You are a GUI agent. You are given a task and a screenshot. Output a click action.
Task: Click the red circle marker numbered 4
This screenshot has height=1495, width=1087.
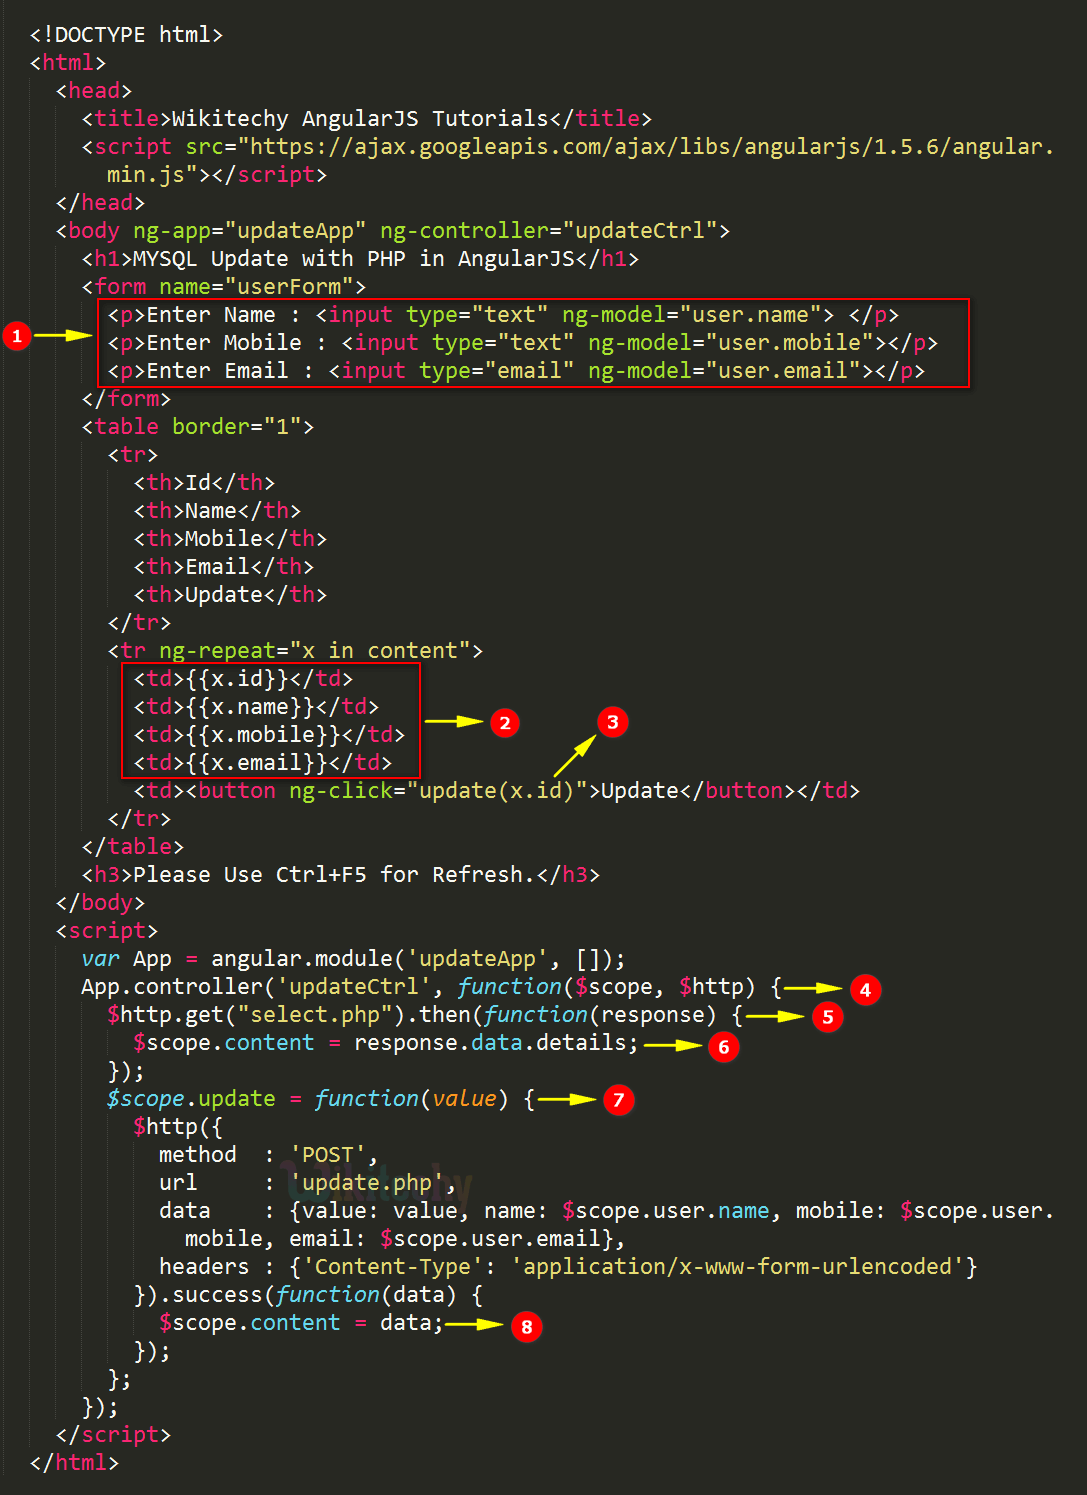(865, 990)
